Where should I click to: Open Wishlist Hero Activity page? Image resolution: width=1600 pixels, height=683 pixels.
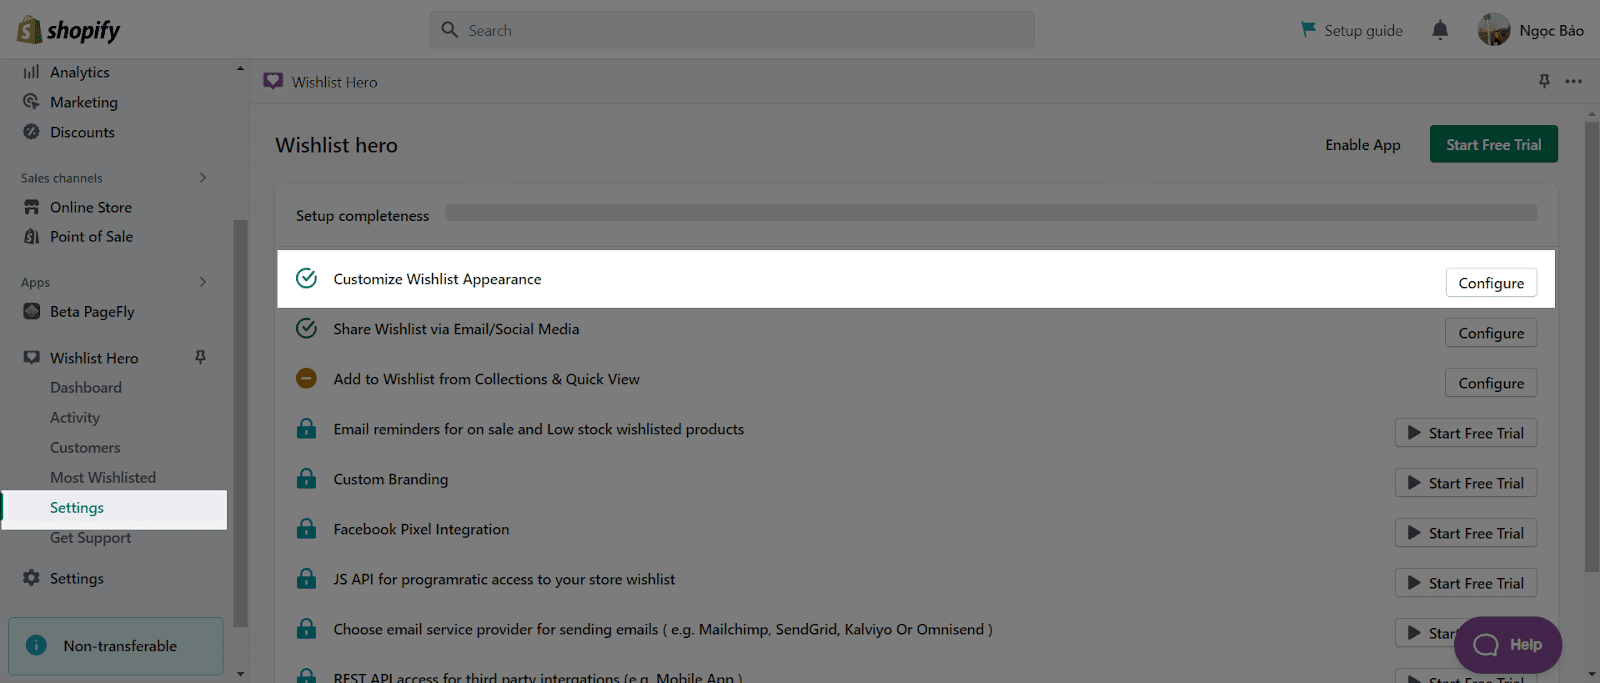click(75, 417)
